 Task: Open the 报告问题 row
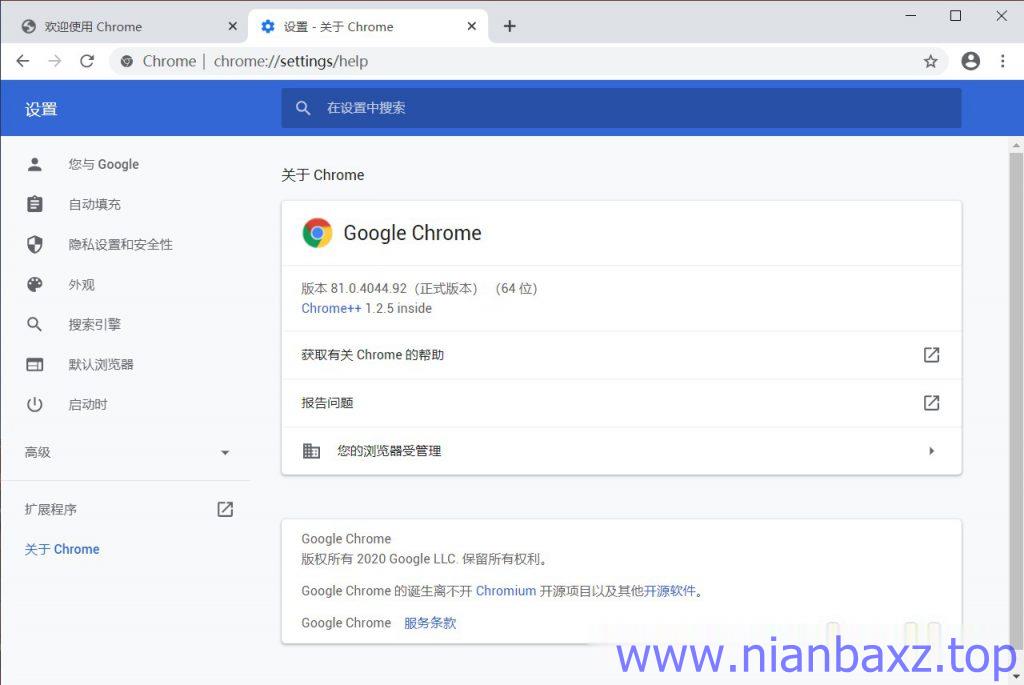[621, 403]
